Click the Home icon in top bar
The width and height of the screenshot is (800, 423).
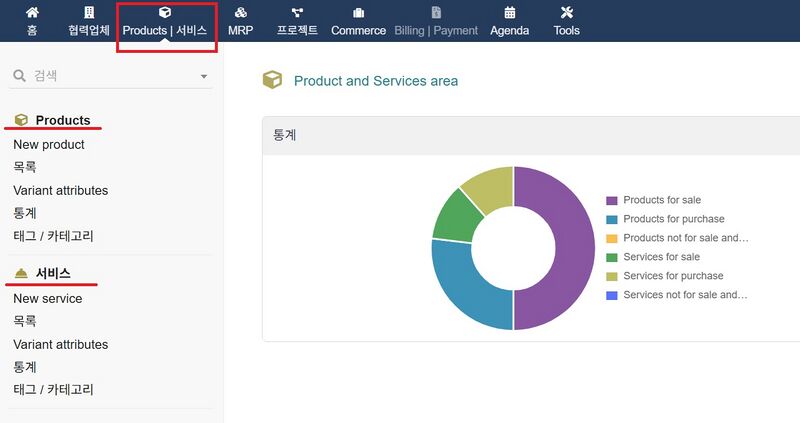coord(32,13)
